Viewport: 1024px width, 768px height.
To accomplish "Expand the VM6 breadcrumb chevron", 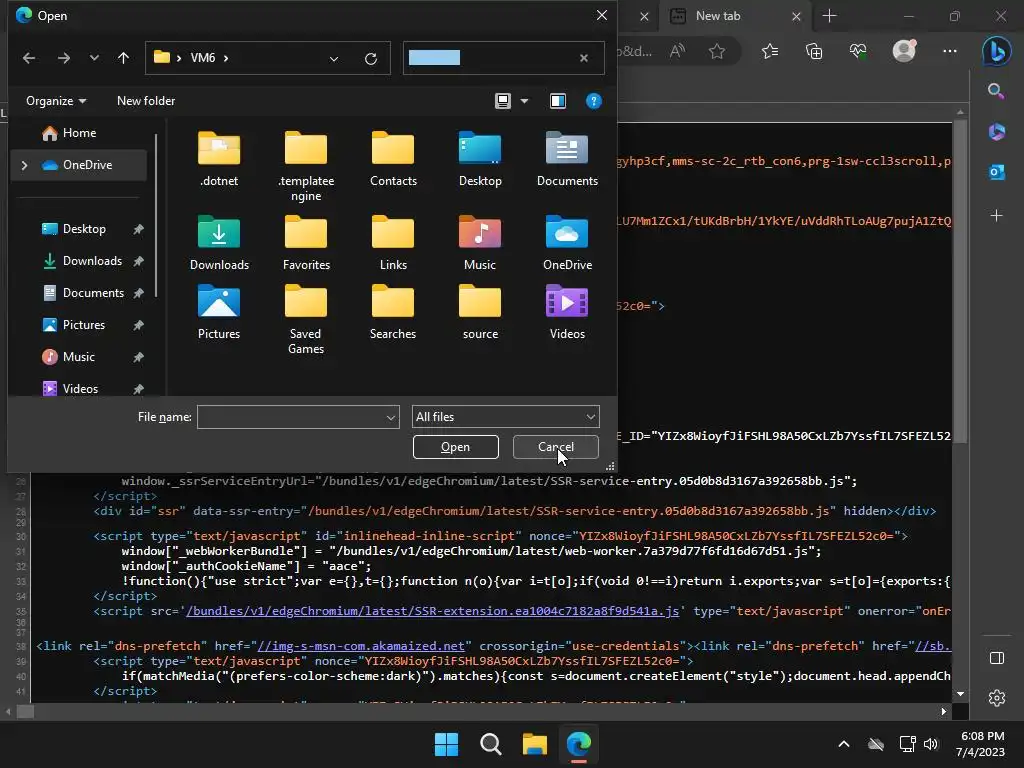I will pos(226,58).
